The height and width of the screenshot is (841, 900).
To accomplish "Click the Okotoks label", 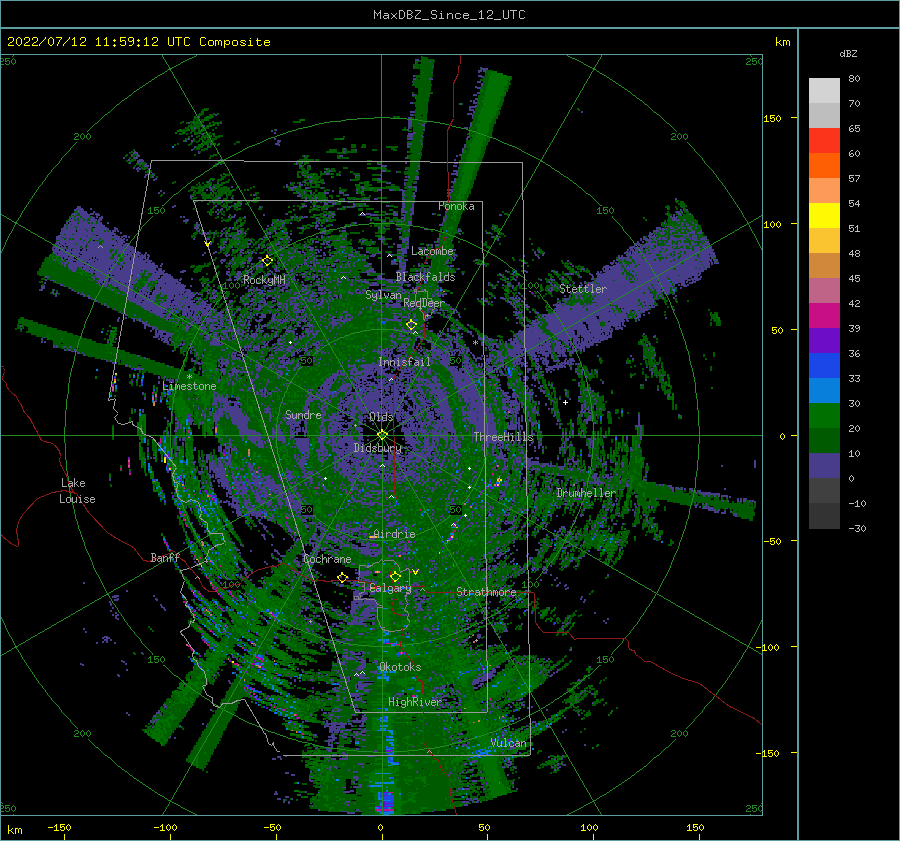I will coord(400,667).
